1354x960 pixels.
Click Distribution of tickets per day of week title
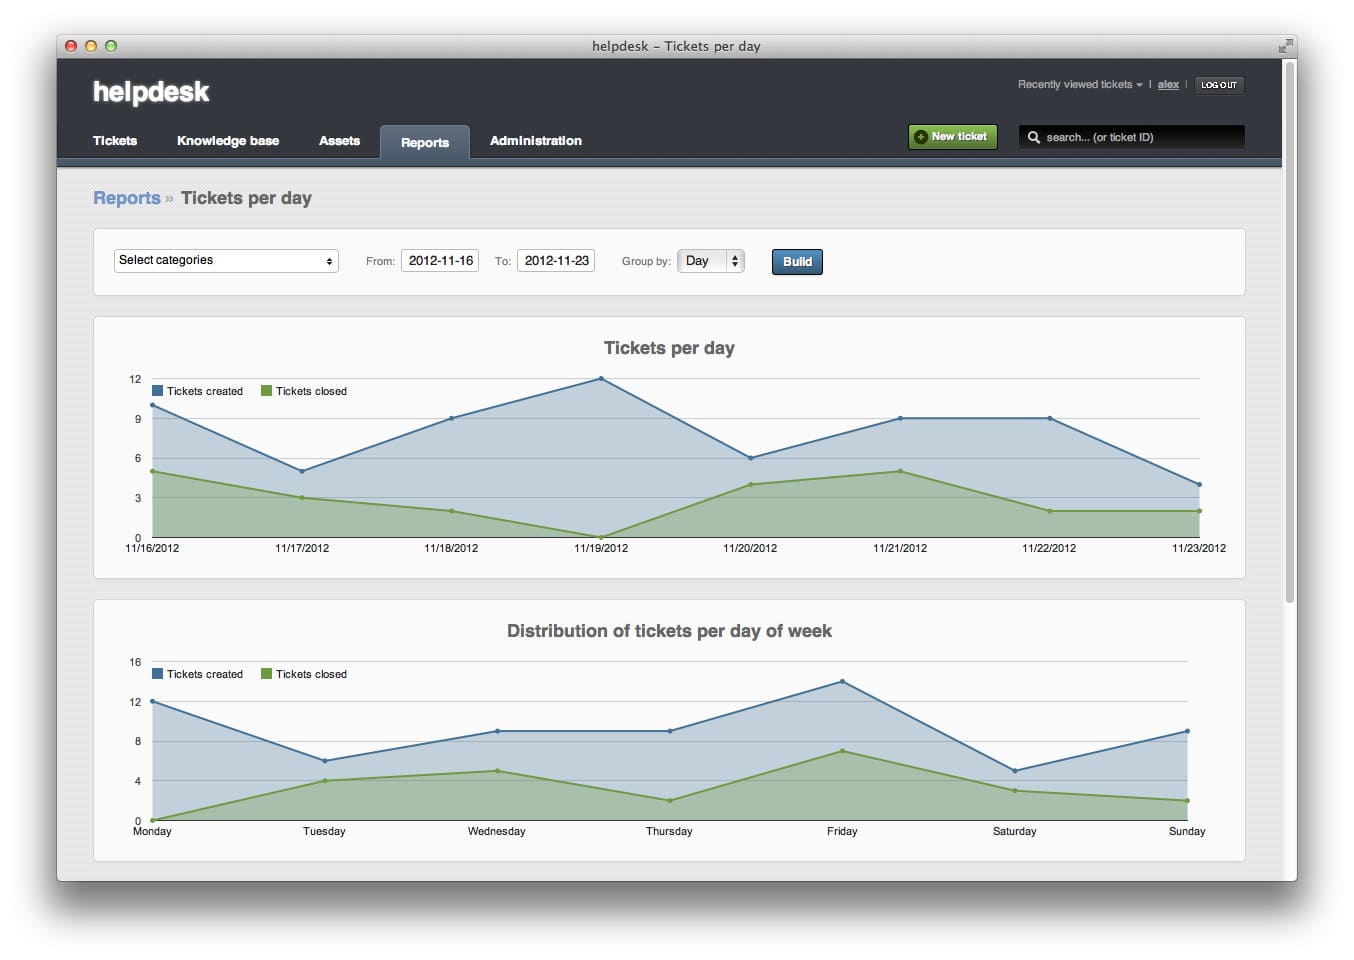tap(669, 631)
